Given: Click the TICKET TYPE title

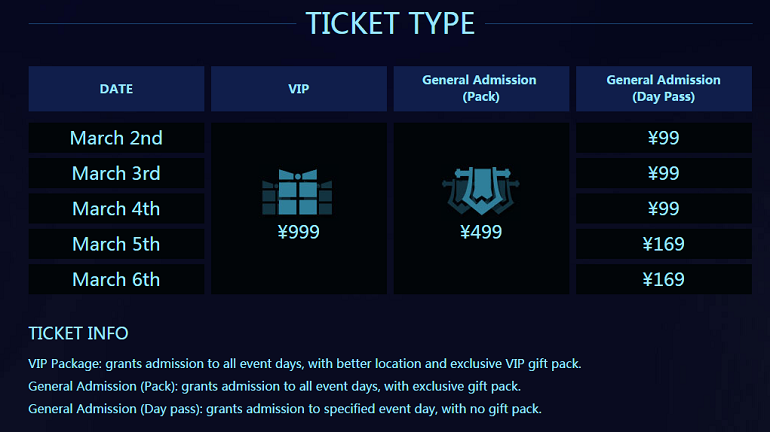Looking at the screenshot, I should tap(390, 23).
